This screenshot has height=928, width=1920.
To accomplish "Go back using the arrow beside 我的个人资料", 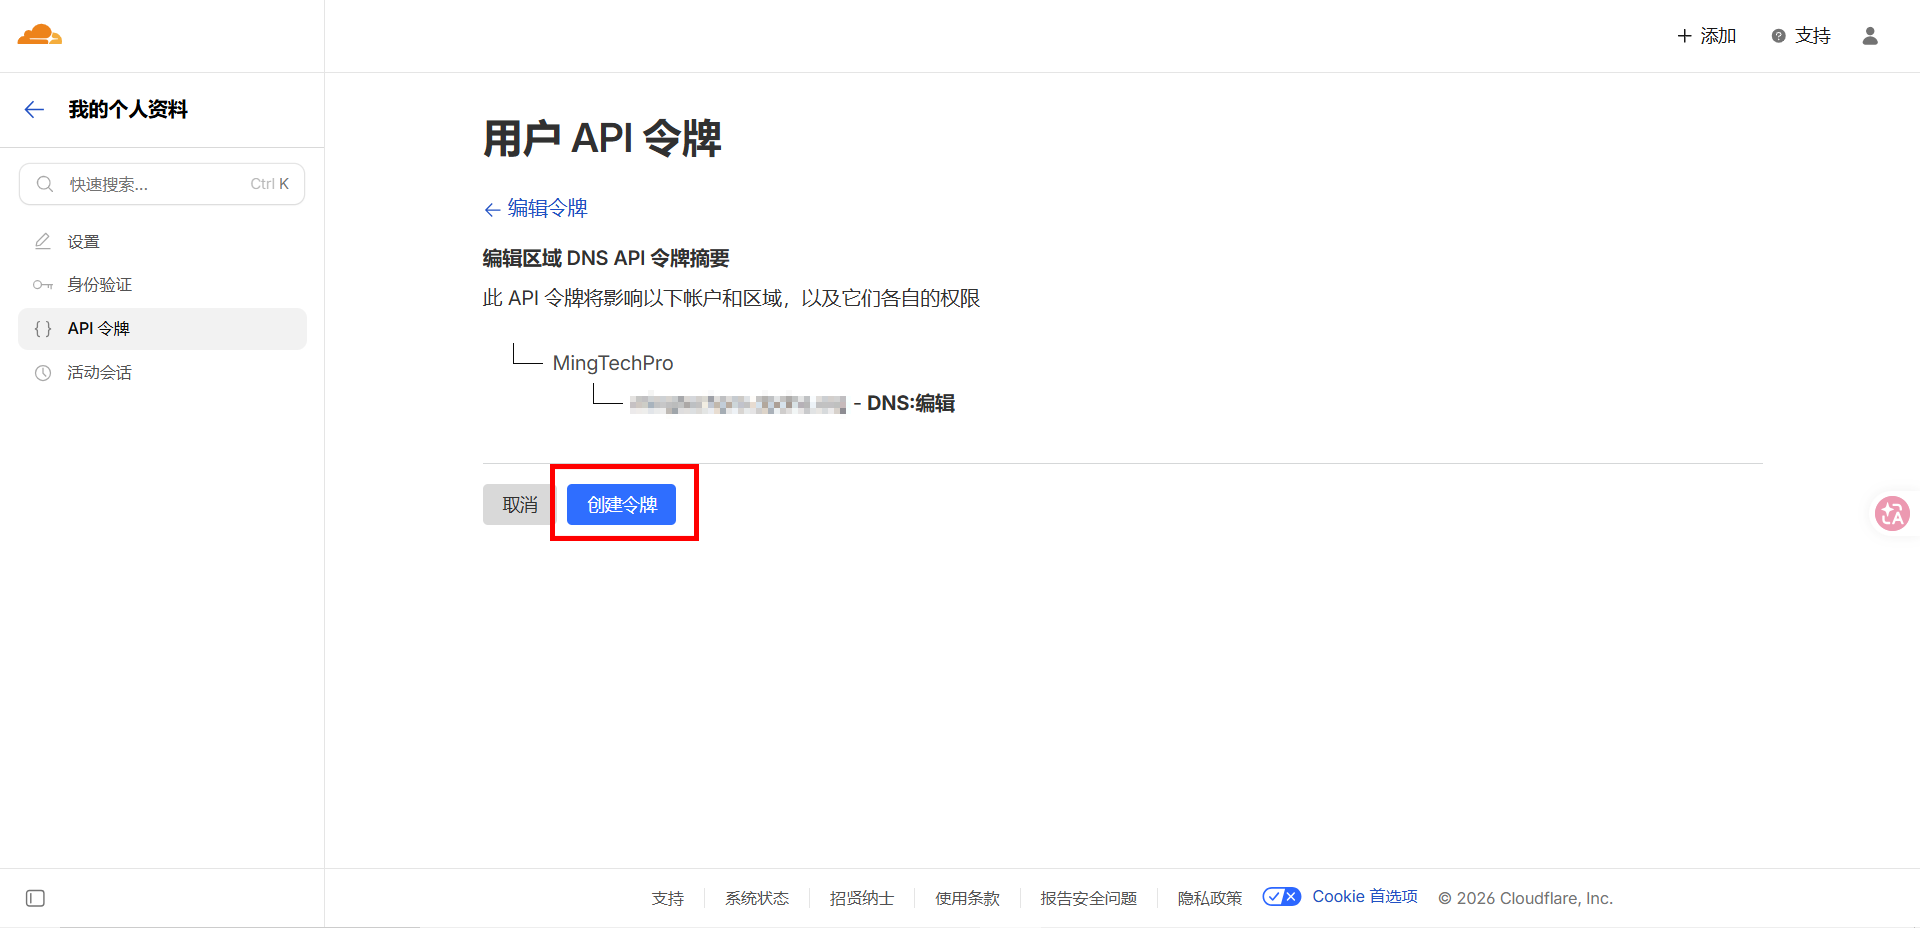I will (34, 110).
